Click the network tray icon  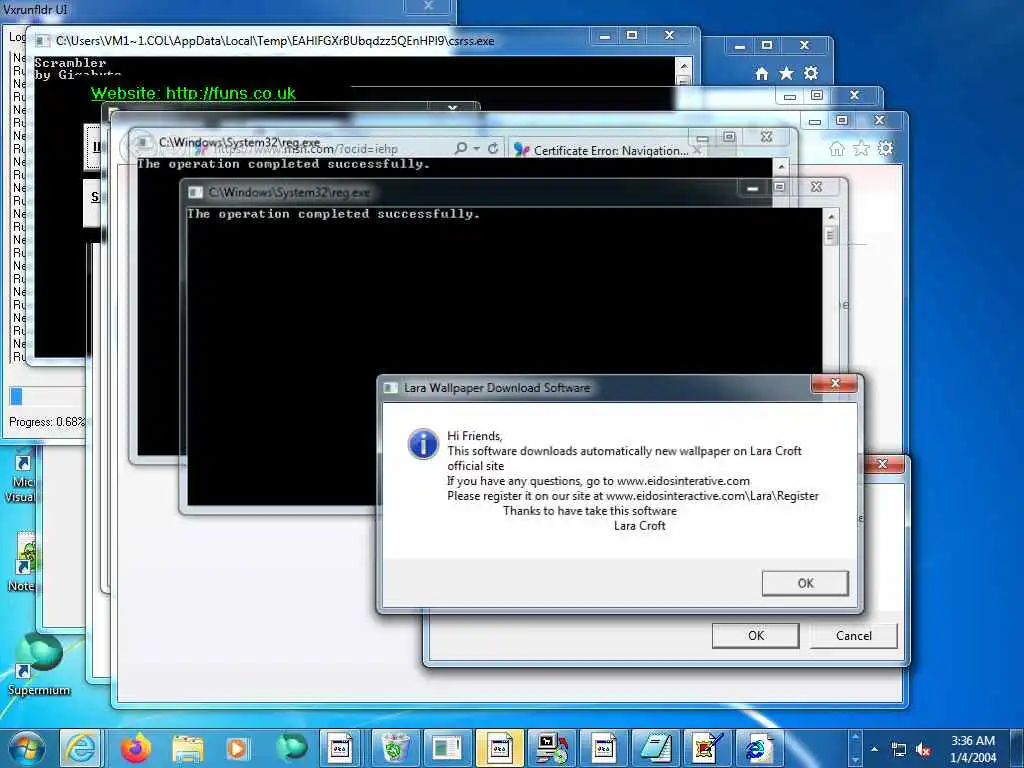click(899, 750)
